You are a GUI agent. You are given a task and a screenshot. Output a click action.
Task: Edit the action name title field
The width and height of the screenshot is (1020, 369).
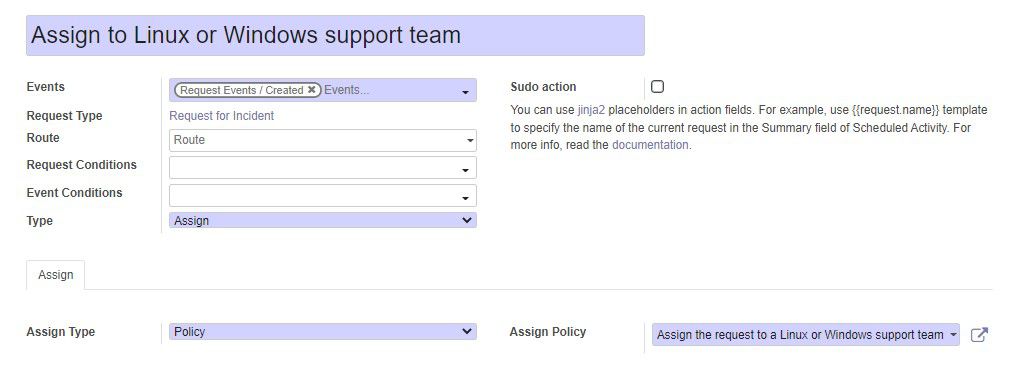pyautogui.click(x=335, y=35)
